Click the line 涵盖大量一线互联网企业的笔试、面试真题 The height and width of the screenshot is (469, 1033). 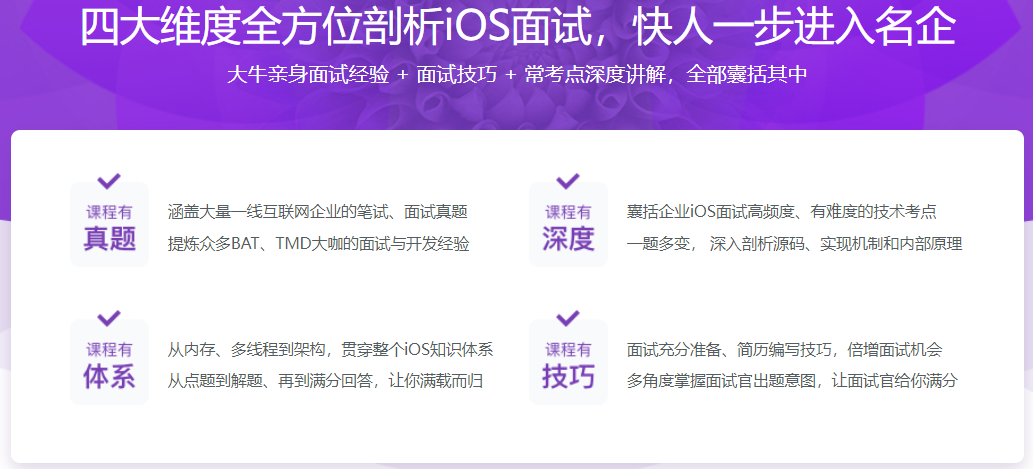point(318,212)
